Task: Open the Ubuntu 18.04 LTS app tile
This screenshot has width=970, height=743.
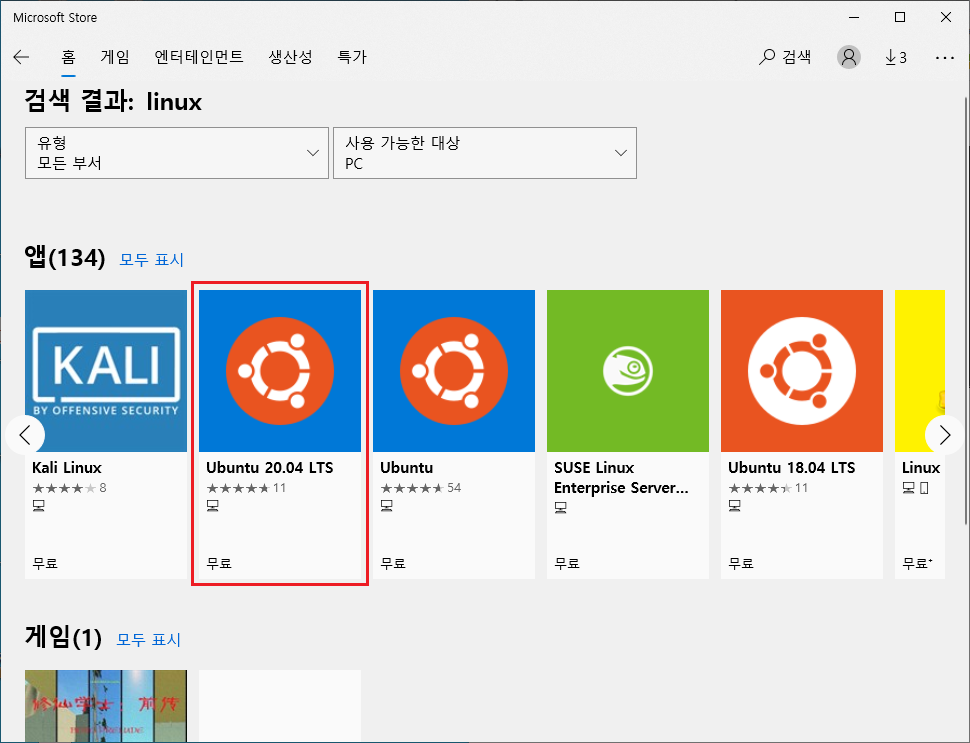Action: coord(802,434)
